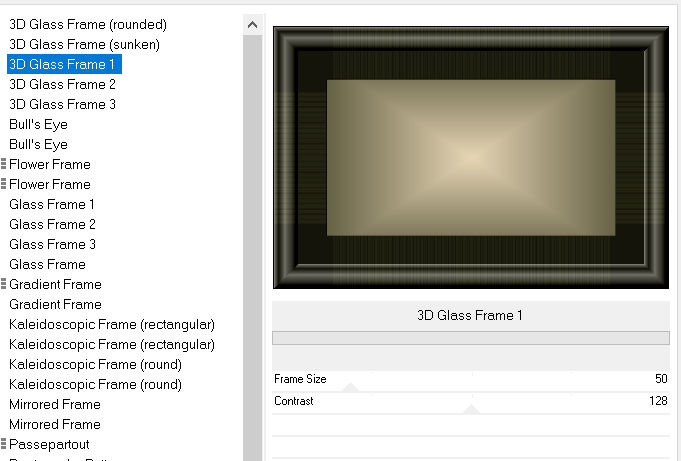Click scroll-up arrow of filter list
Image resolution: width=681 pixels, height=461 pixels.
pyautogui.click(x=252, y=25)
